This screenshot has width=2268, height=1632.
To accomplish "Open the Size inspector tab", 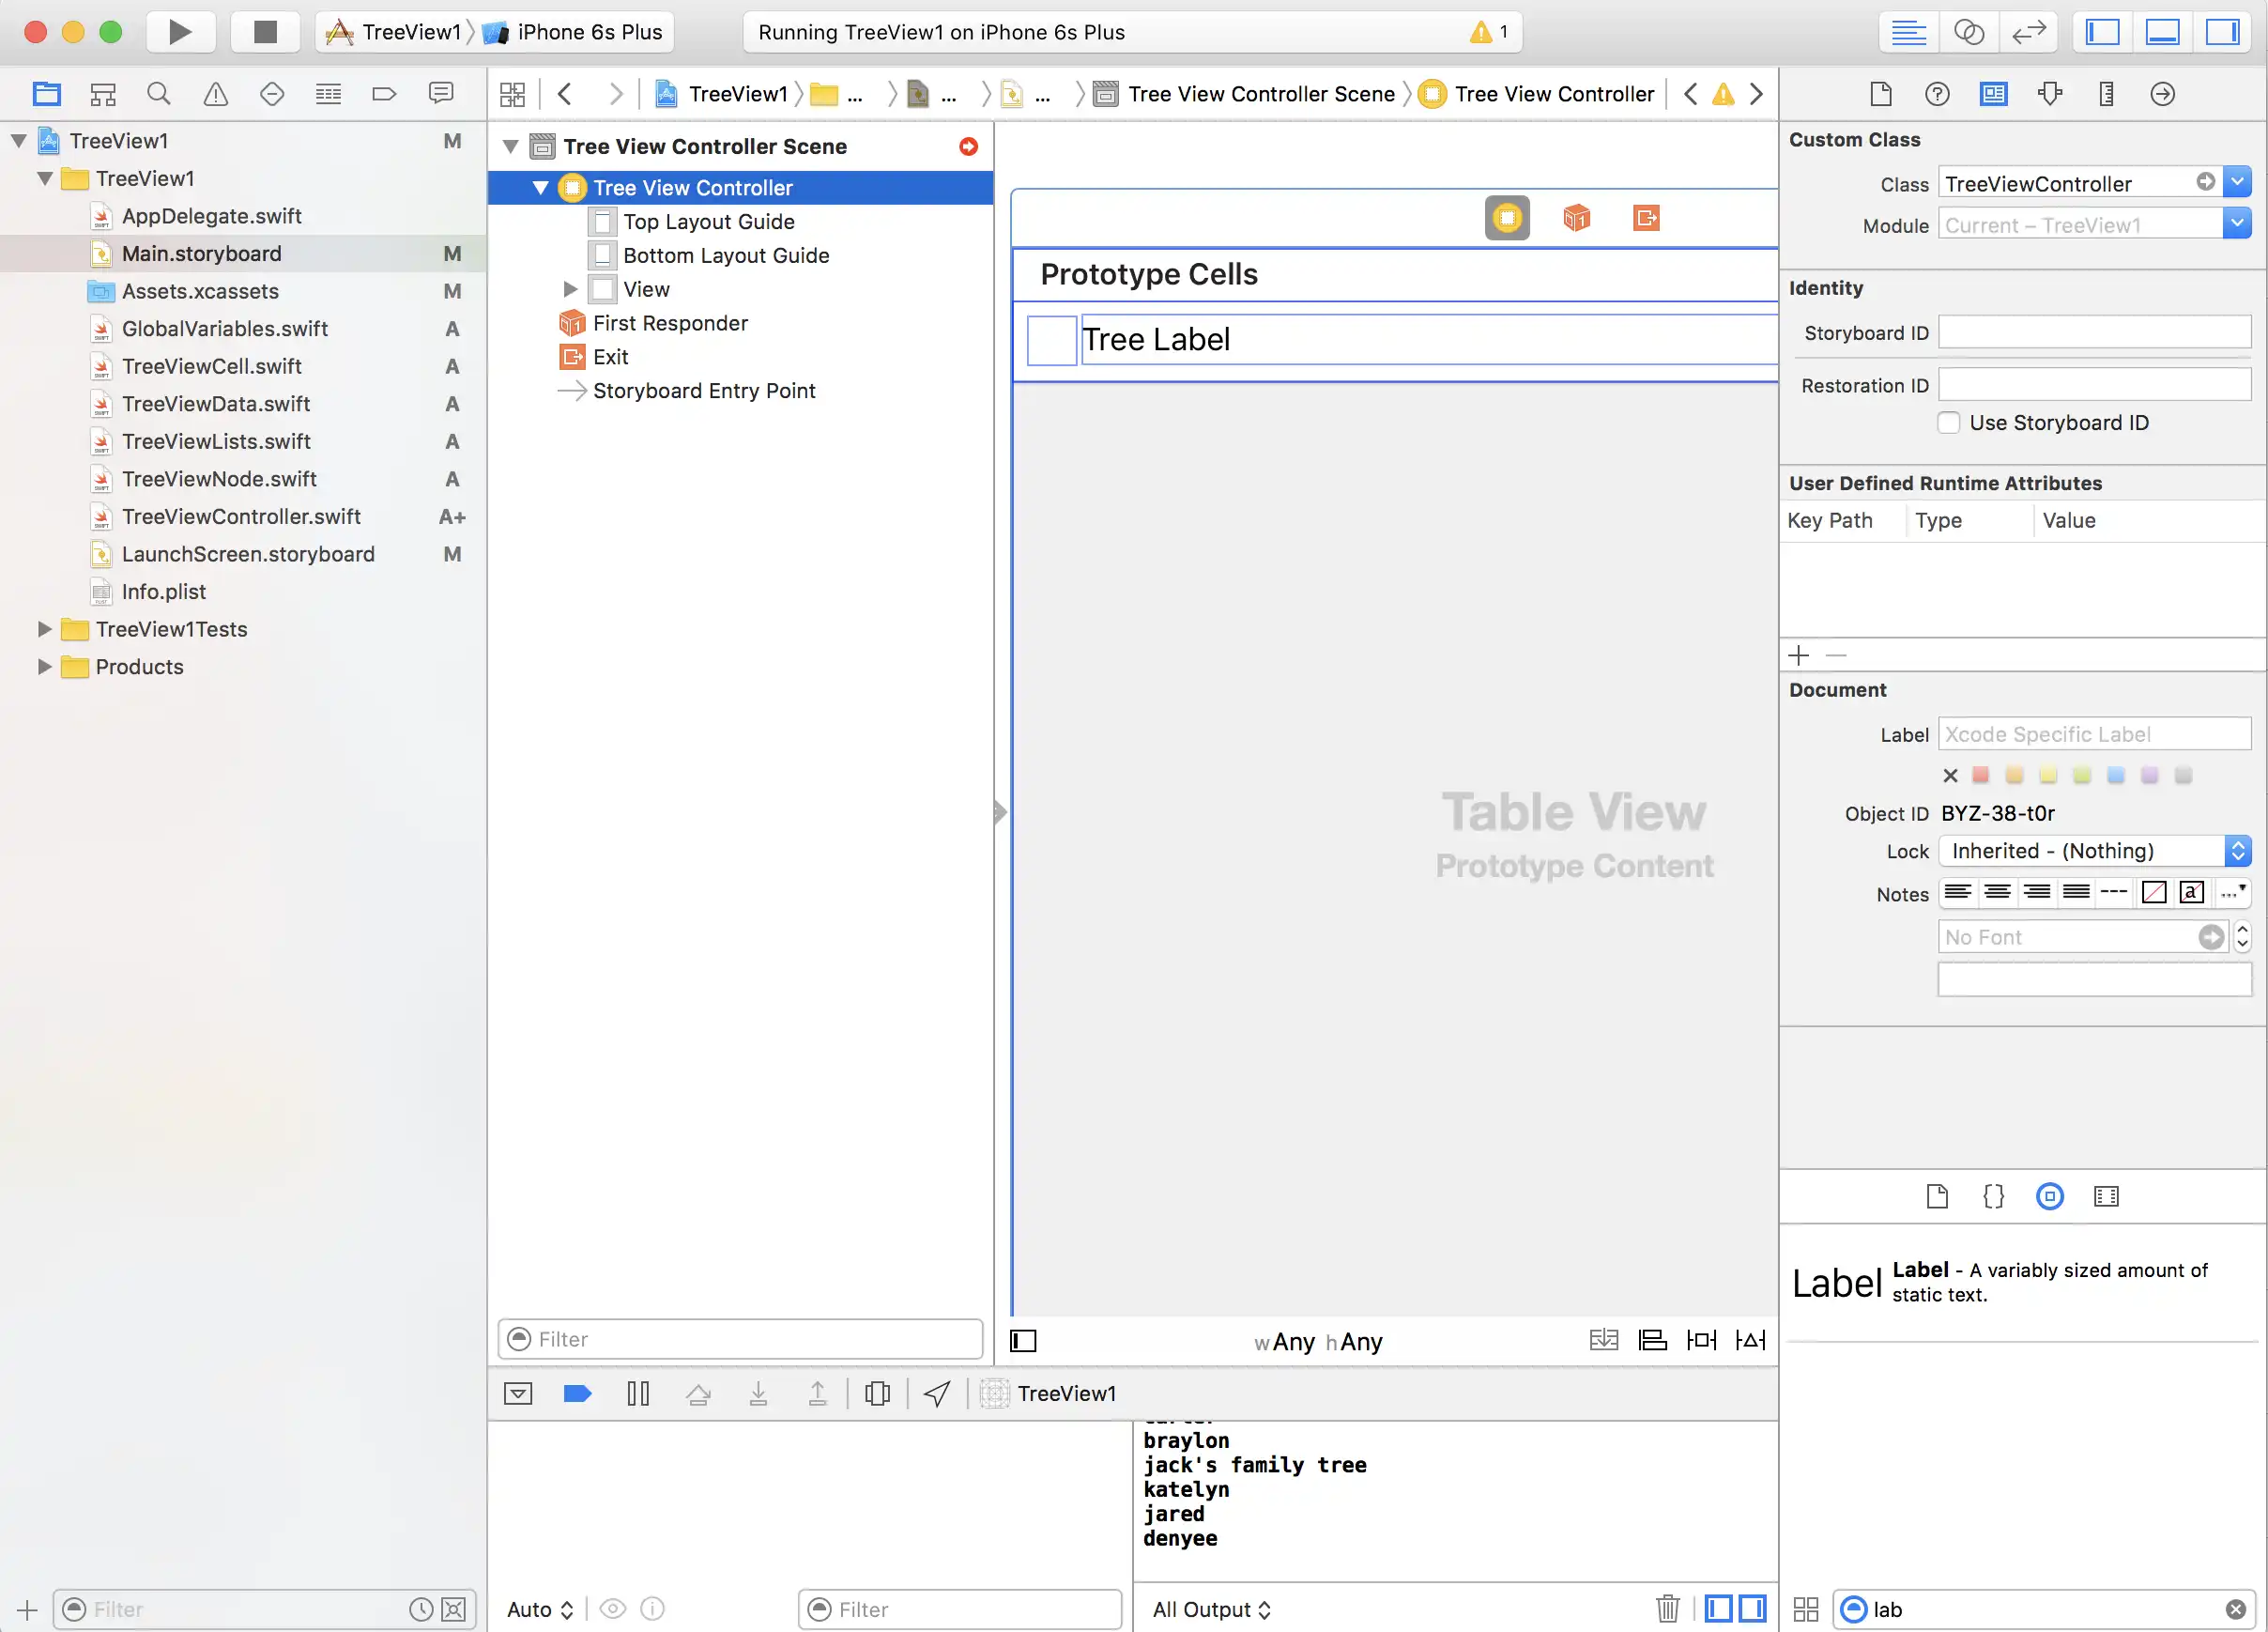I will coord(2106,94).
